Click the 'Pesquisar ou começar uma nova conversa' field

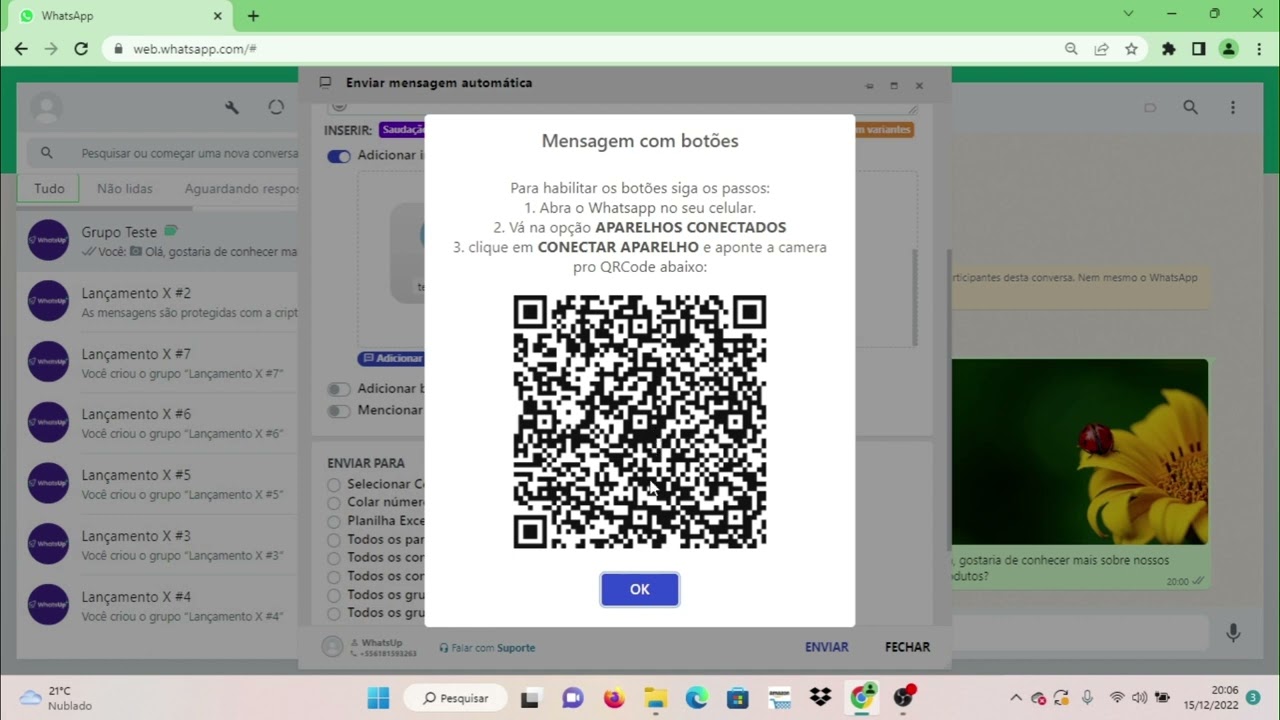(x=162, y=153)
